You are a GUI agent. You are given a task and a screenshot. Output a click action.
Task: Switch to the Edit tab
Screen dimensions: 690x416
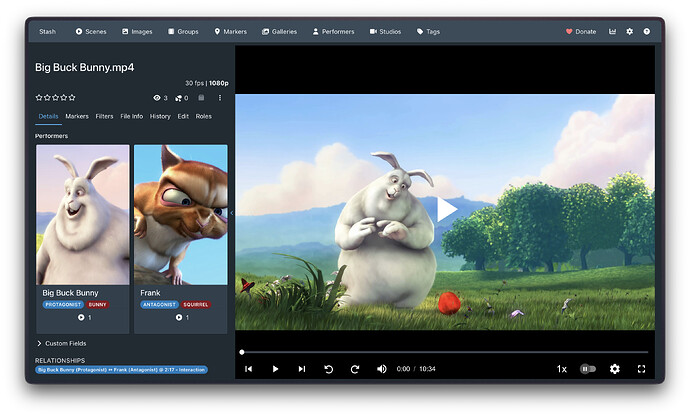(x=183, y=116)
